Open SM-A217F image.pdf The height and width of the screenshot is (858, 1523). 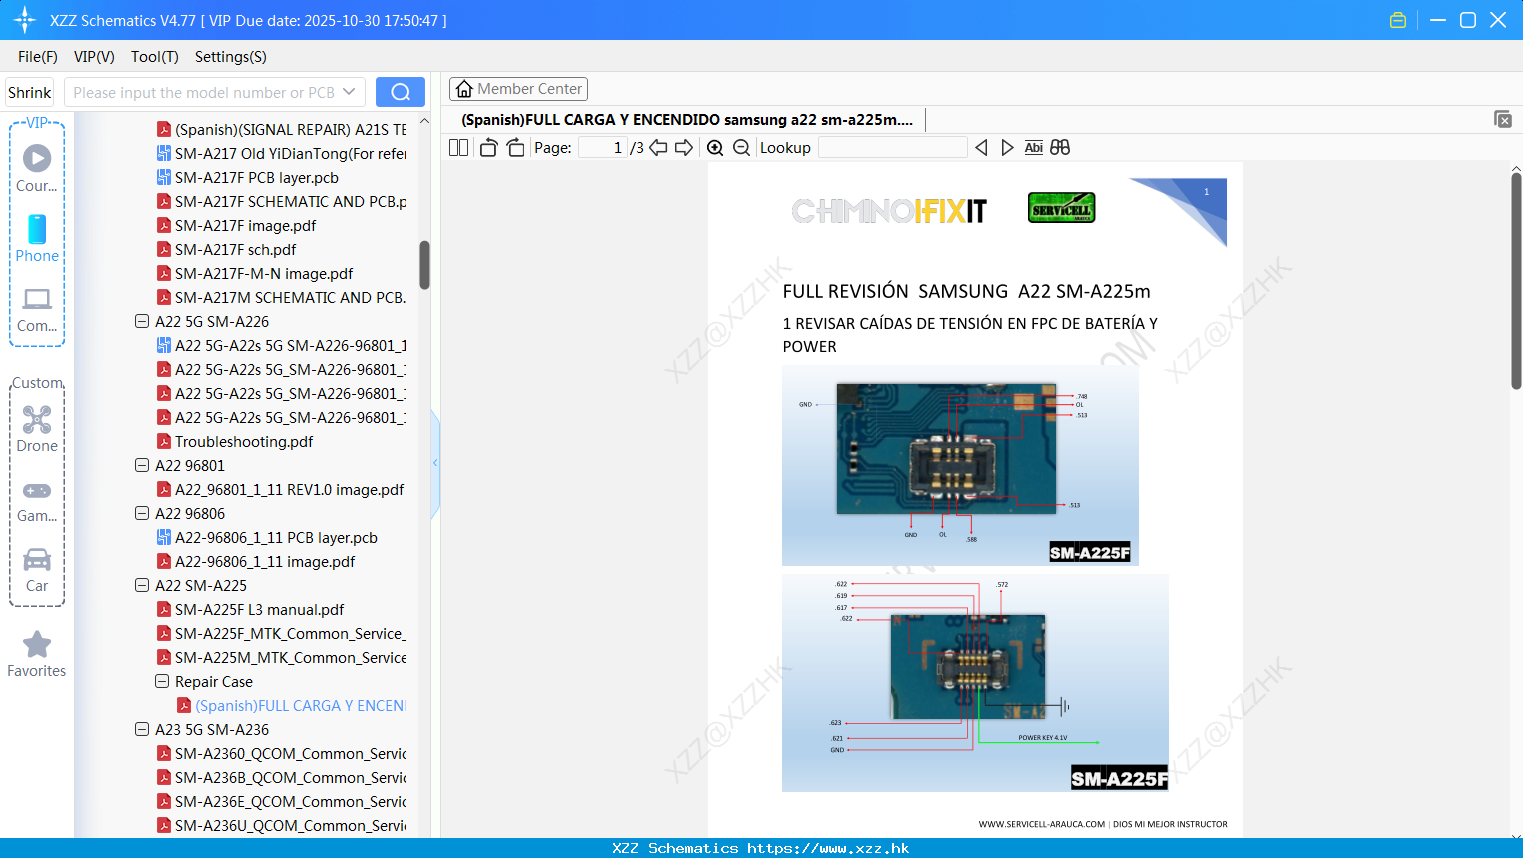(x=245, y=225)
